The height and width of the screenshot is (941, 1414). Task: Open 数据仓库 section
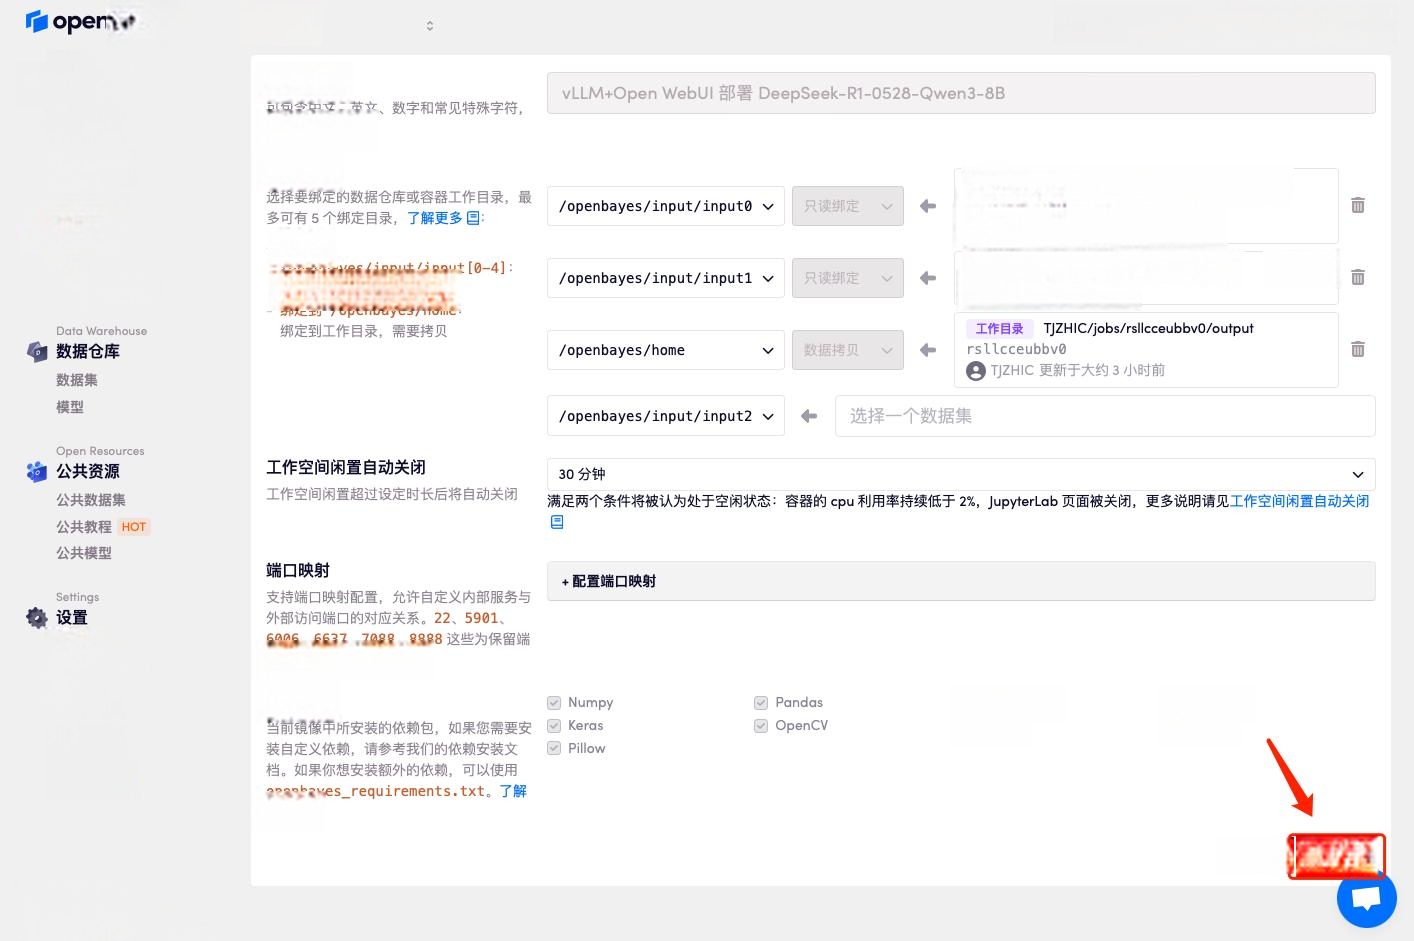pos(88,351)
